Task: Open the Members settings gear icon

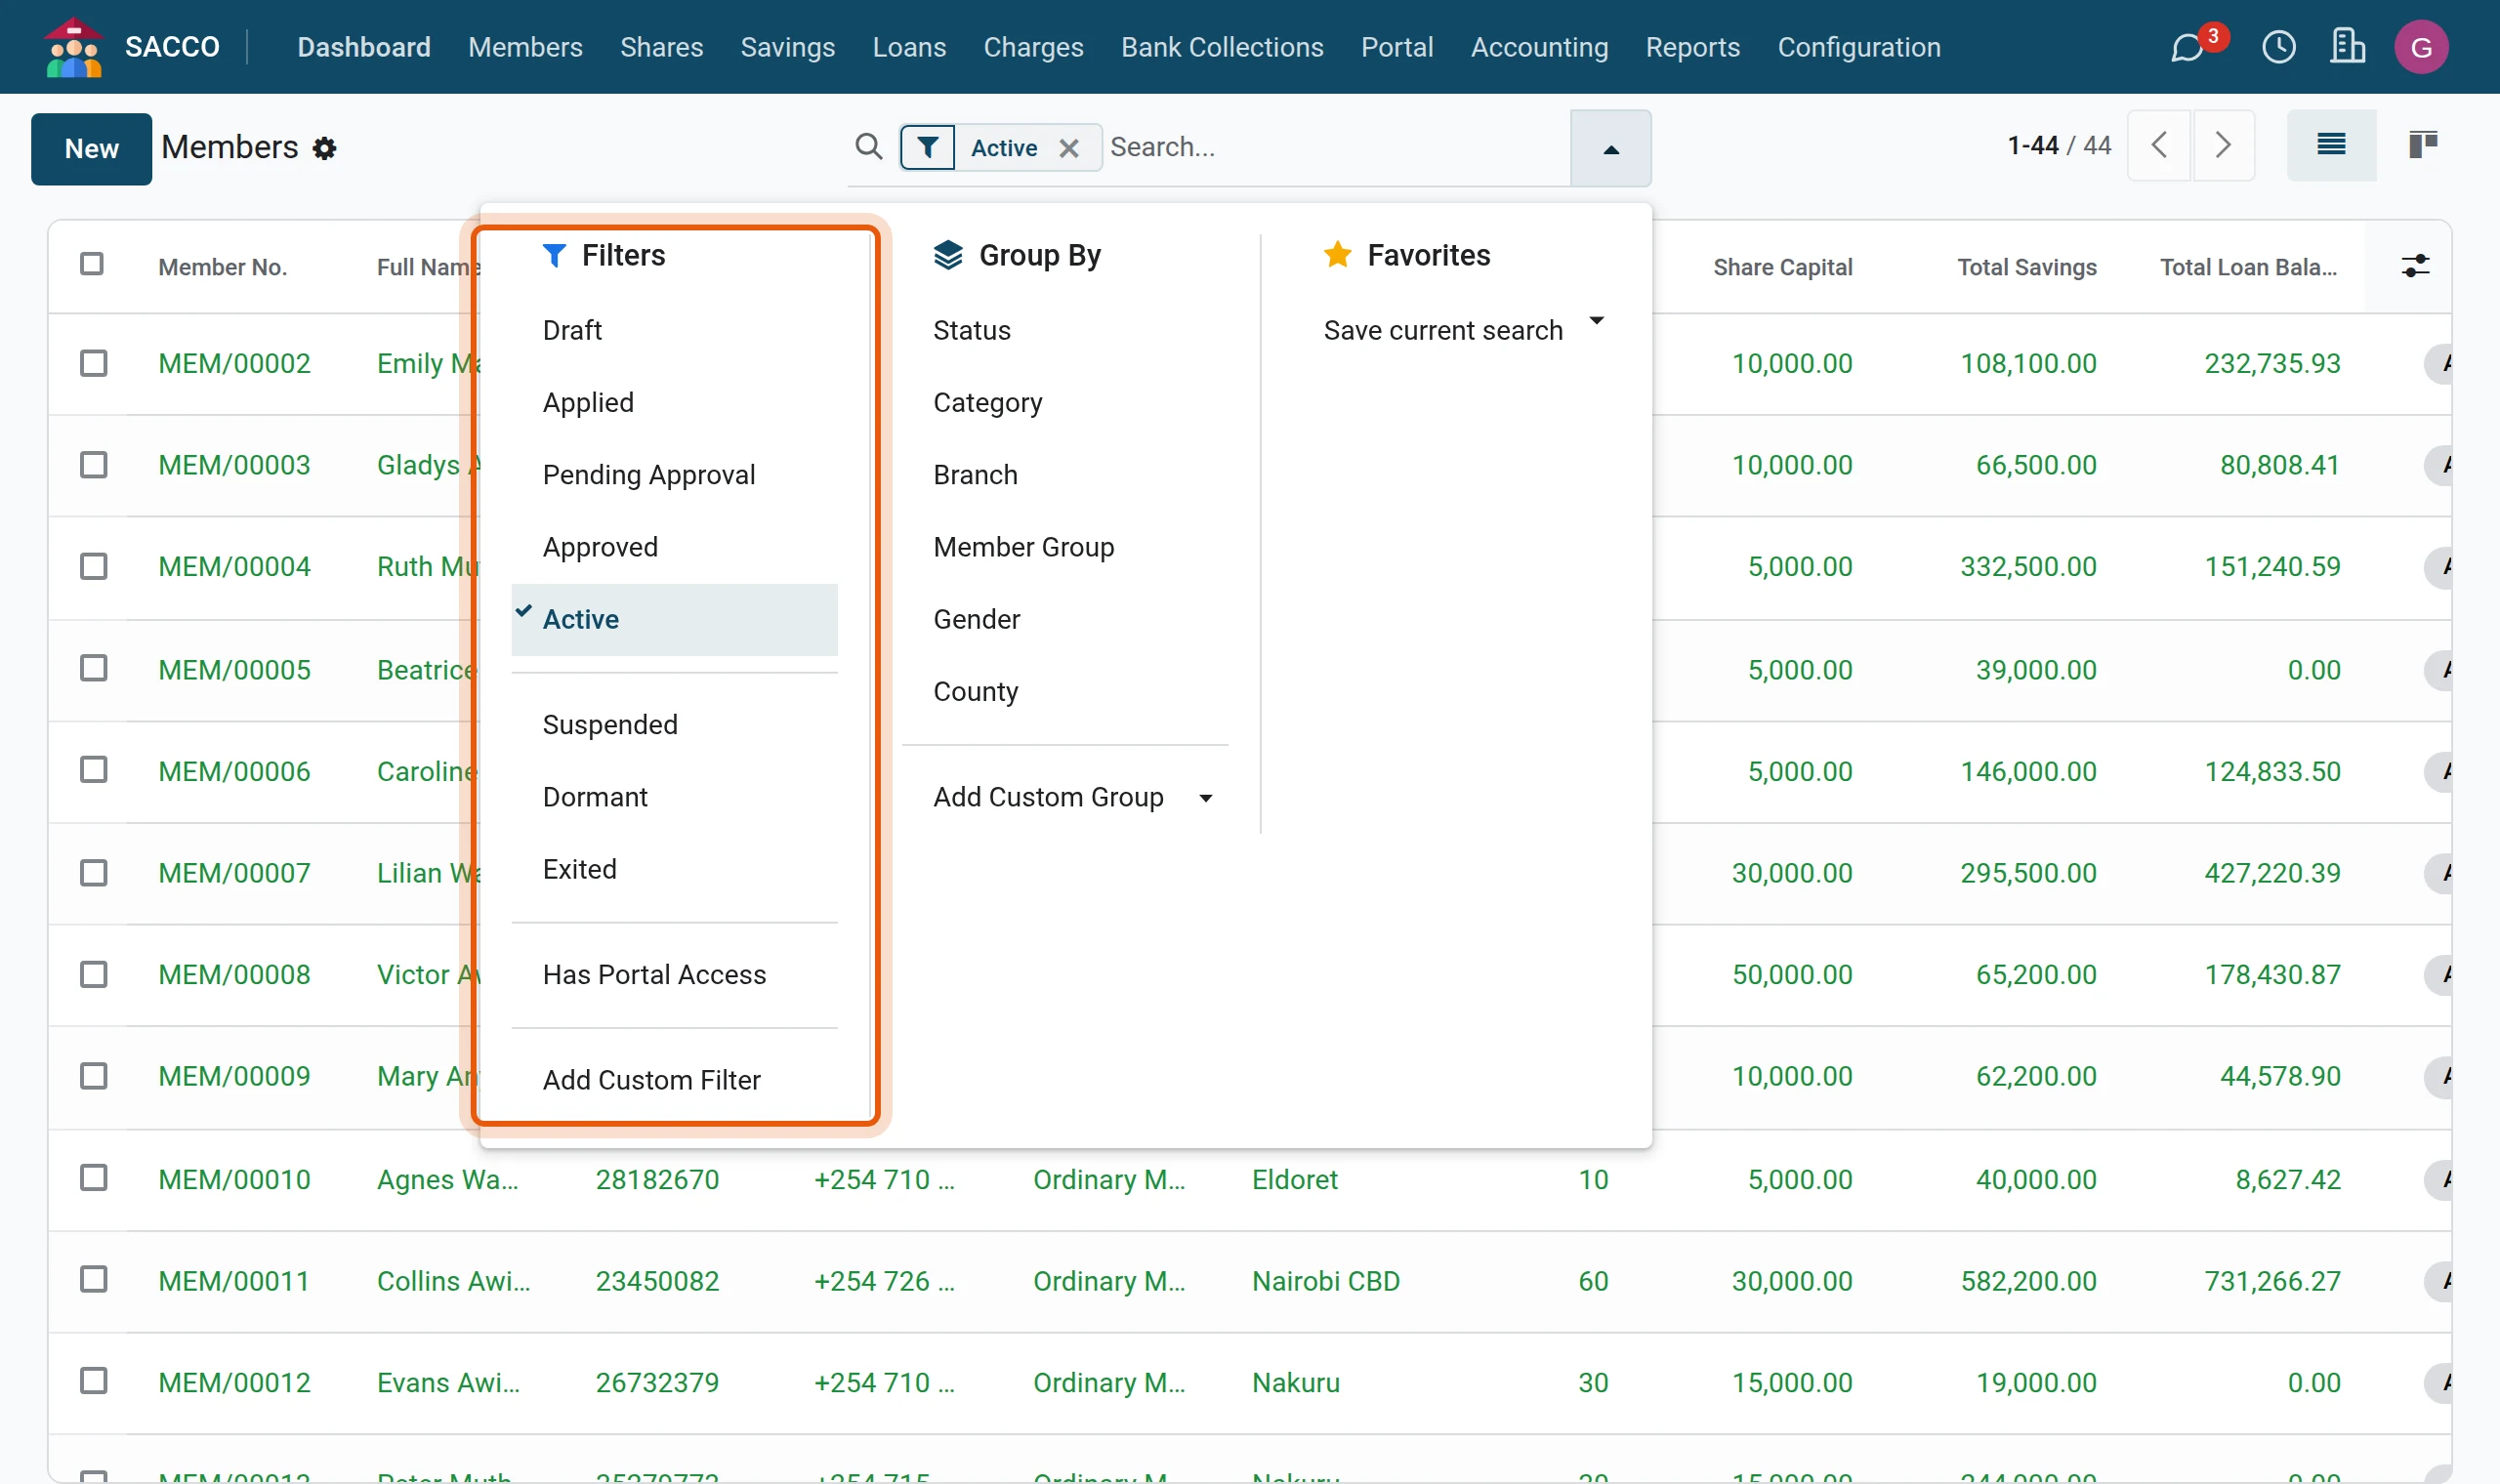Action: point(324,149)
